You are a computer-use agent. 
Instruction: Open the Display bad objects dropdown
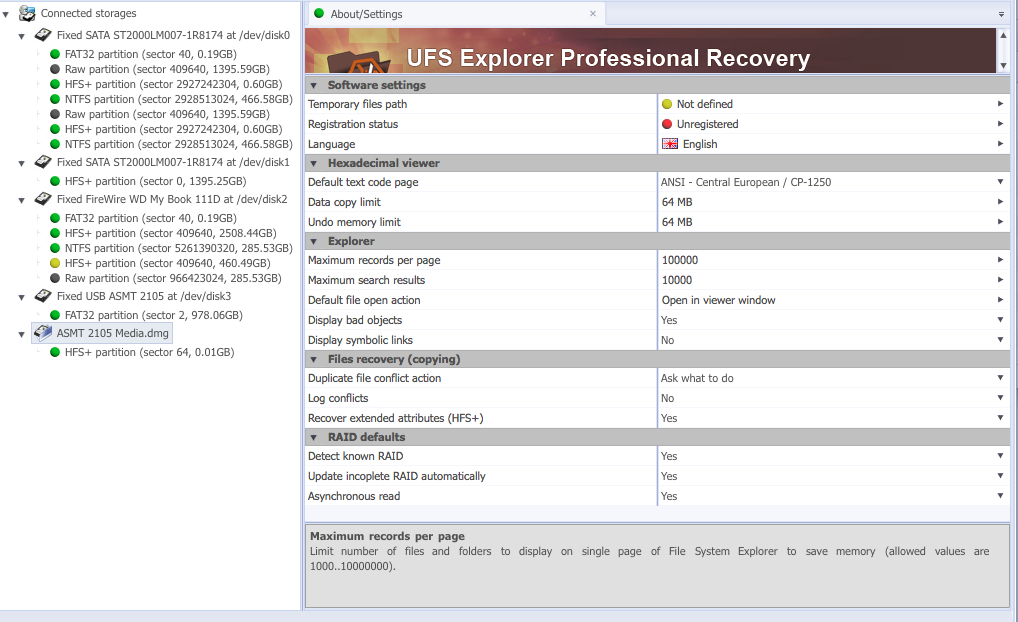(1000, 319)
